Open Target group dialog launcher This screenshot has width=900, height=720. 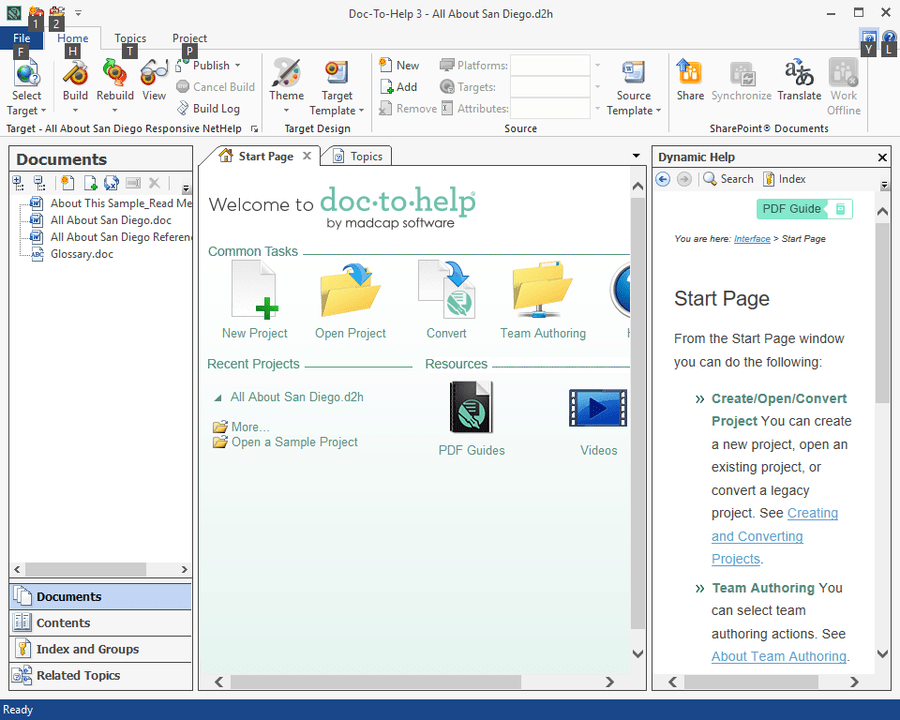tap(254, 129)
